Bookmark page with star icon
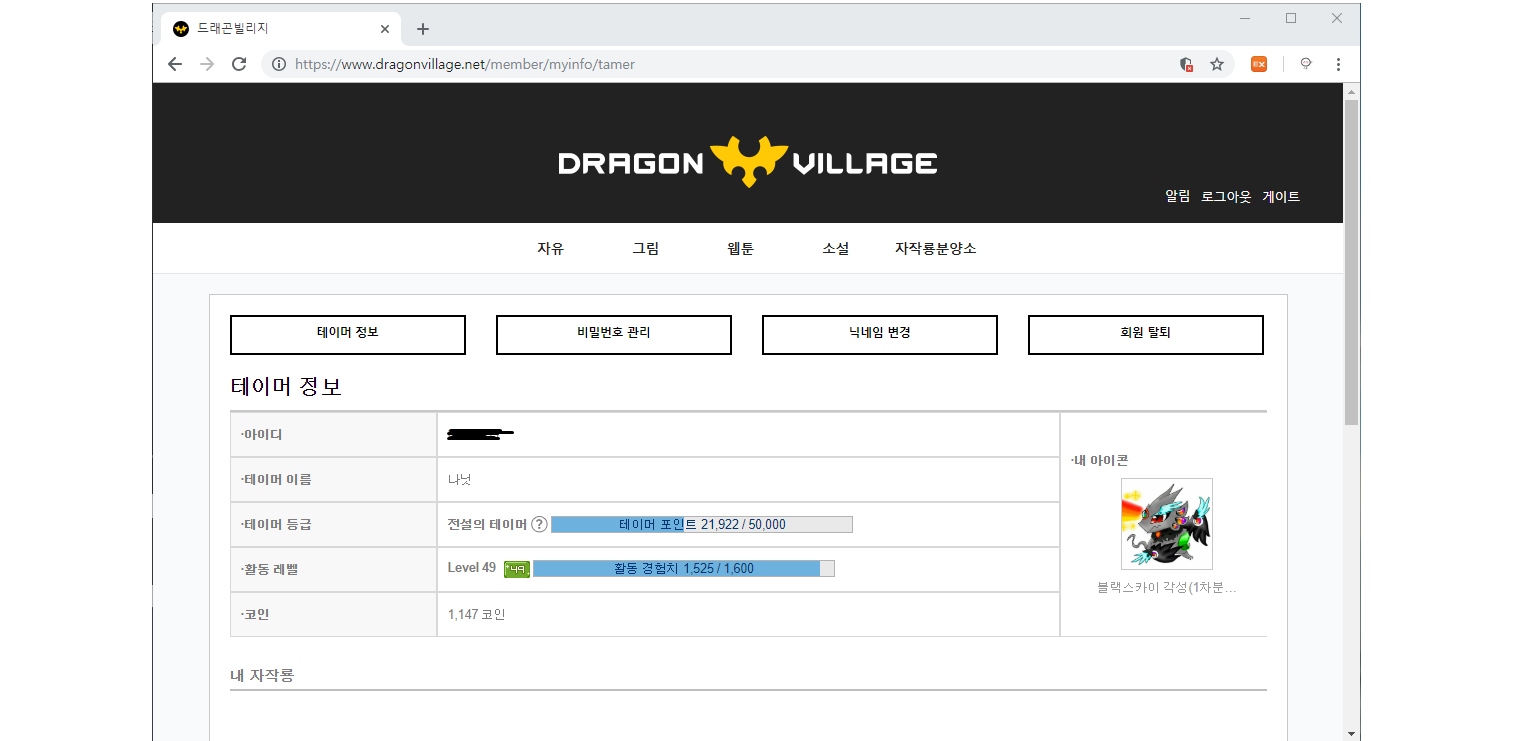The image size is (1536, 741). click(1217, 64)
